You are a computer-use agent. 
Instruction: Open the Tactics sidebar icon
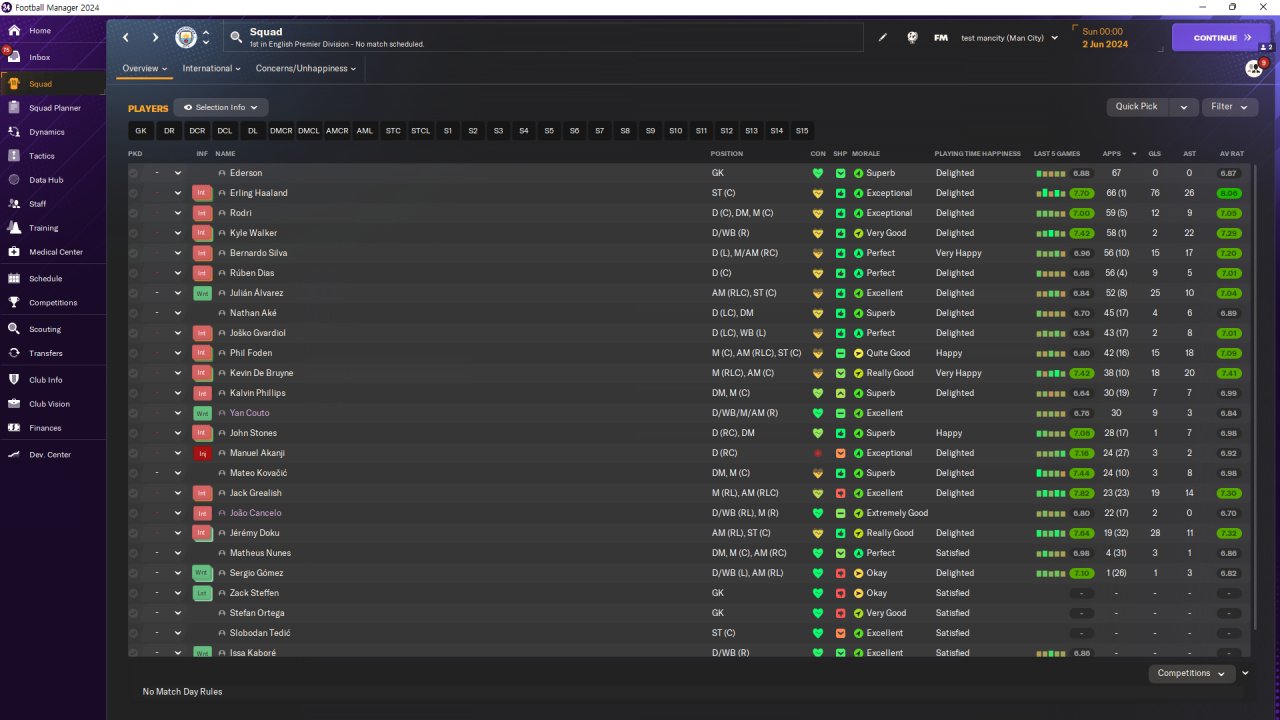[14, 156]
